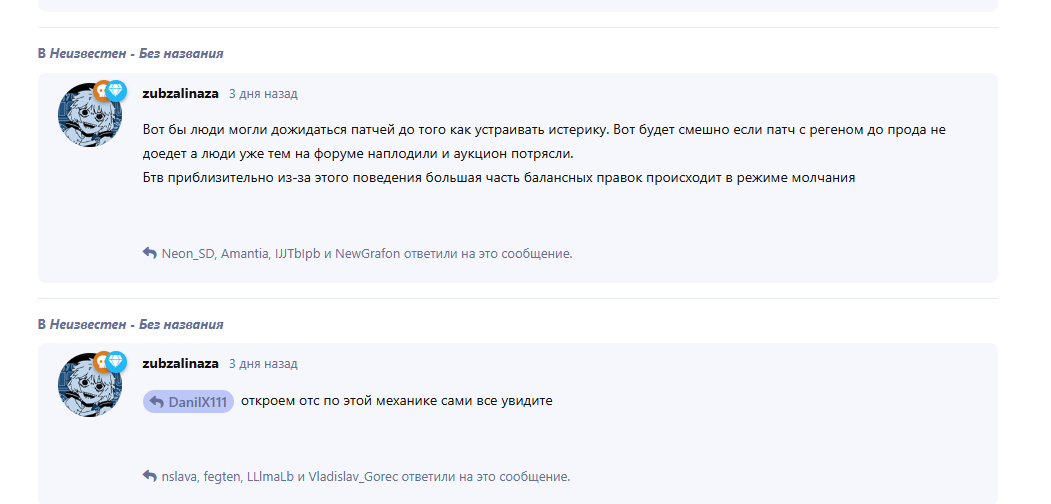Image resolution: width=1051 pixels, height=504 pixels.
Task: Click the blue diamond badge on the upper post's avatar
Action: 117,91
